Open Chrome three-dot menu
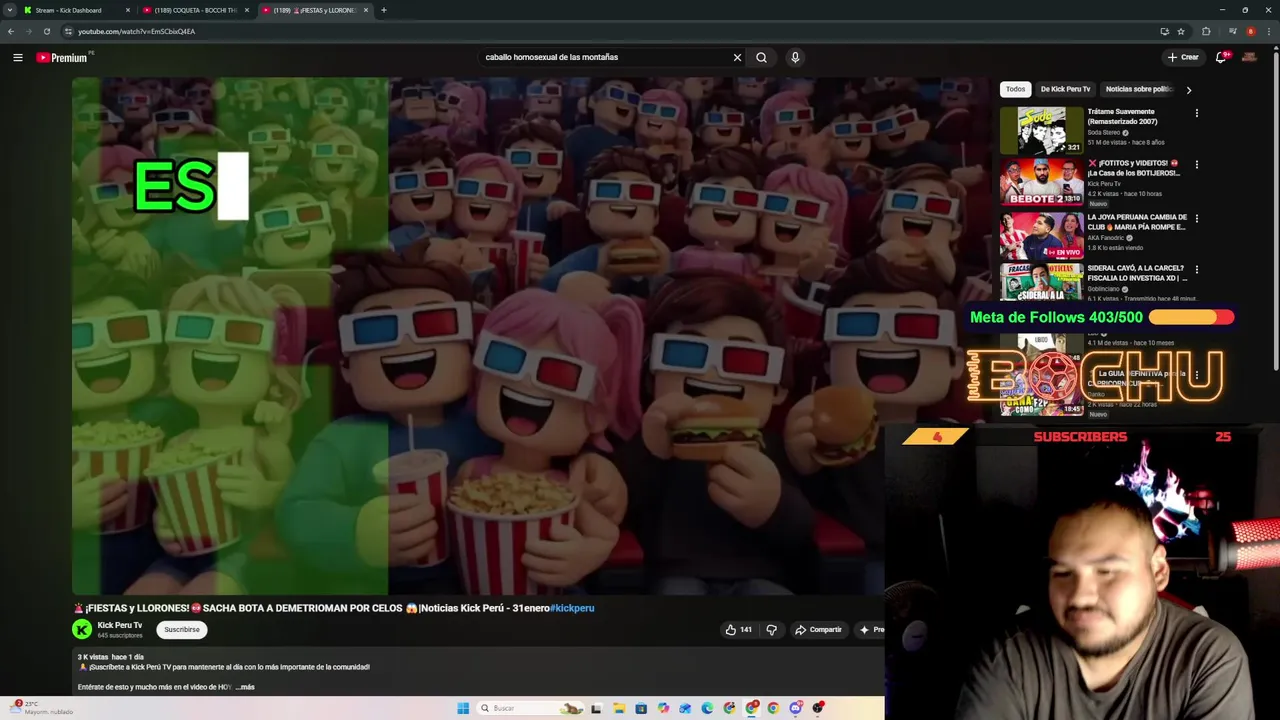The width and height of the screenshot is (1280, 720). [1268, 31]
